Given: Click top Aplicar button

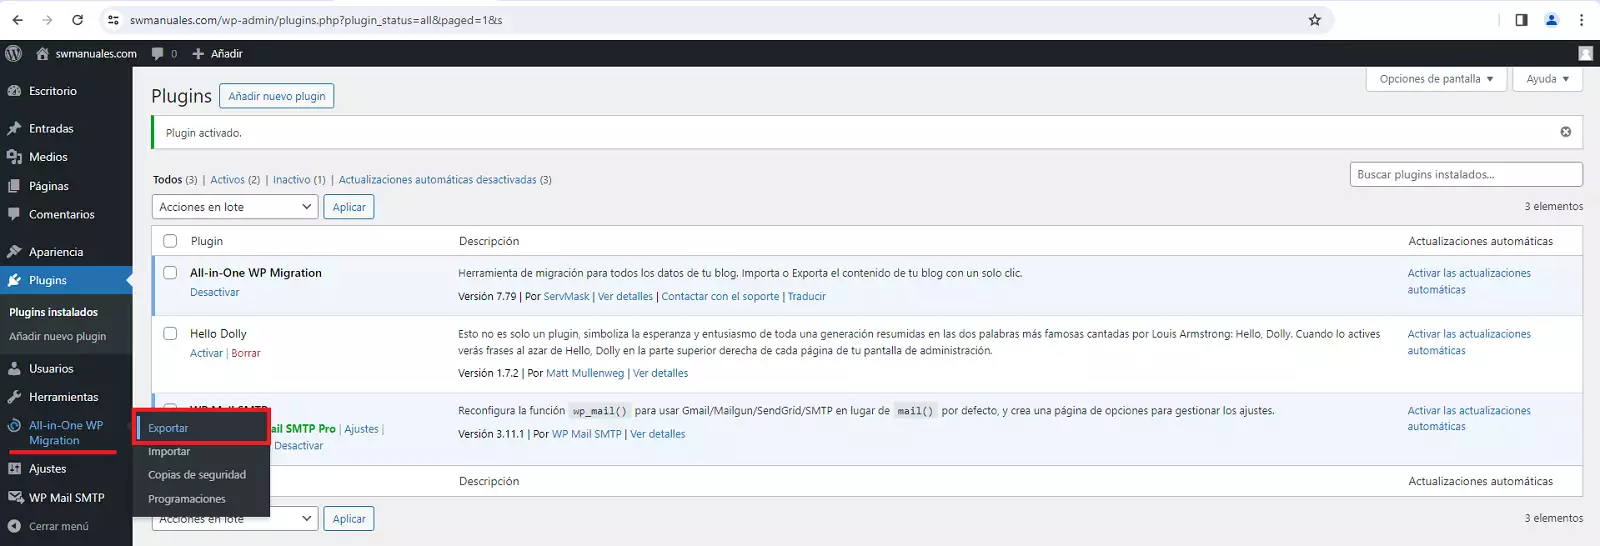Looking at the screenshot, I should point(349,207).
